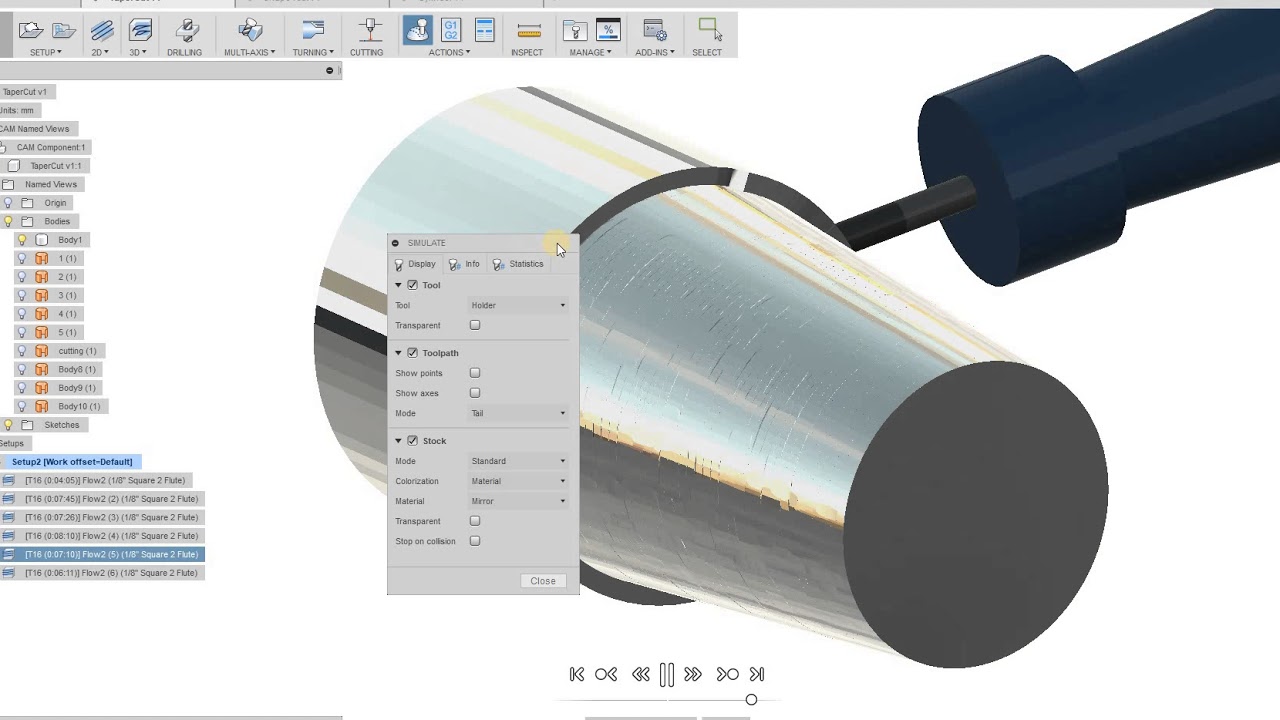The image size is (1280, 720).
Task: Open the Tool Holder dropdown
Action: tap(518, 305)
